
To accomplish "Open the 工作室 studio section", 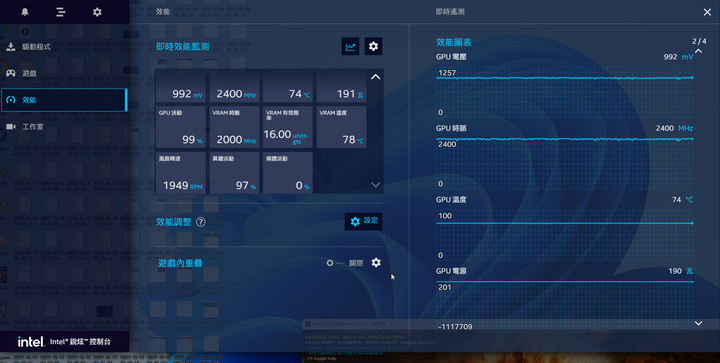I will [64, 127].
